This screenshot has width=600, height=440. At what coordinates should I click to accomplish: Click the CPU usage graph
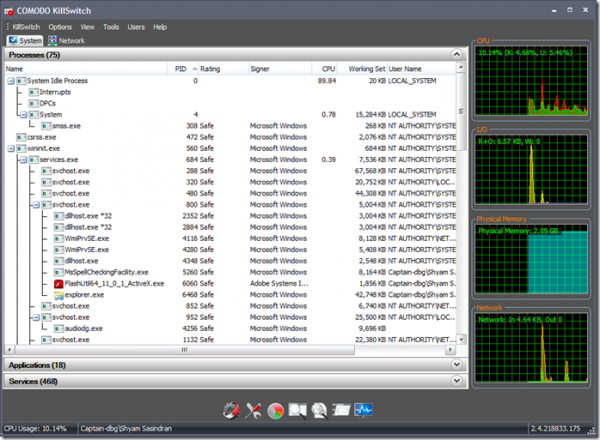click(531, 81)
